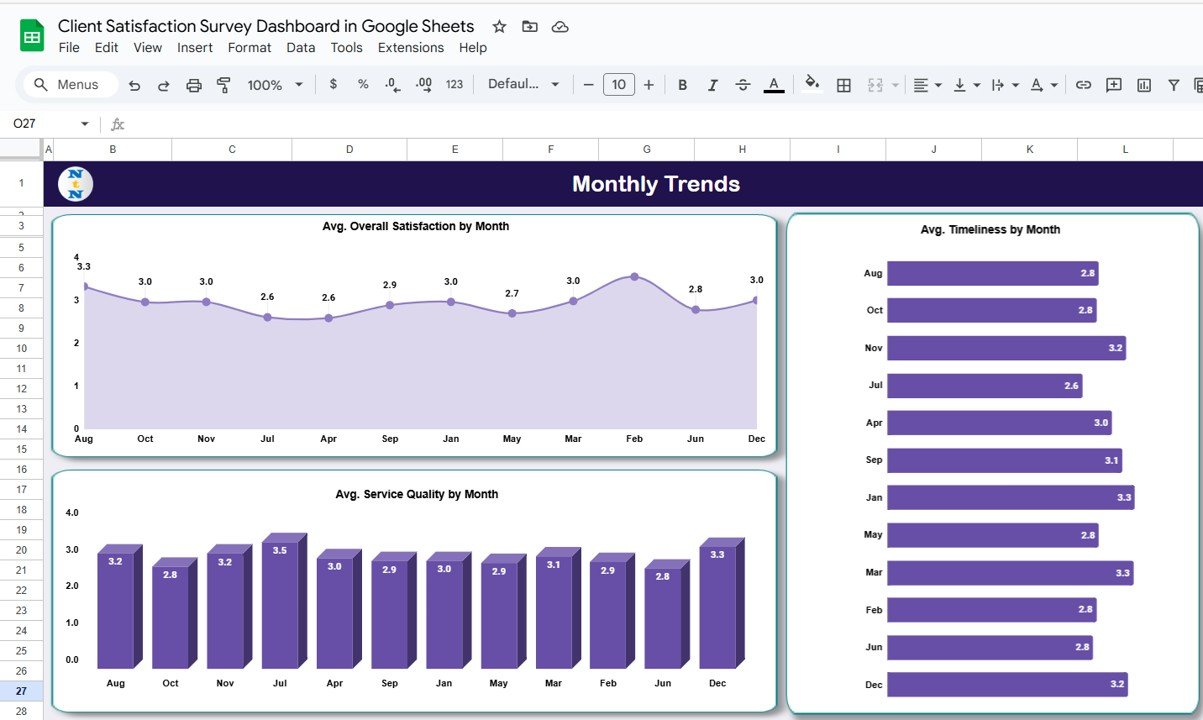Star this spreadsheet document
The height and width of the screenshot is (720, 1203).
[x=499, y=27]
